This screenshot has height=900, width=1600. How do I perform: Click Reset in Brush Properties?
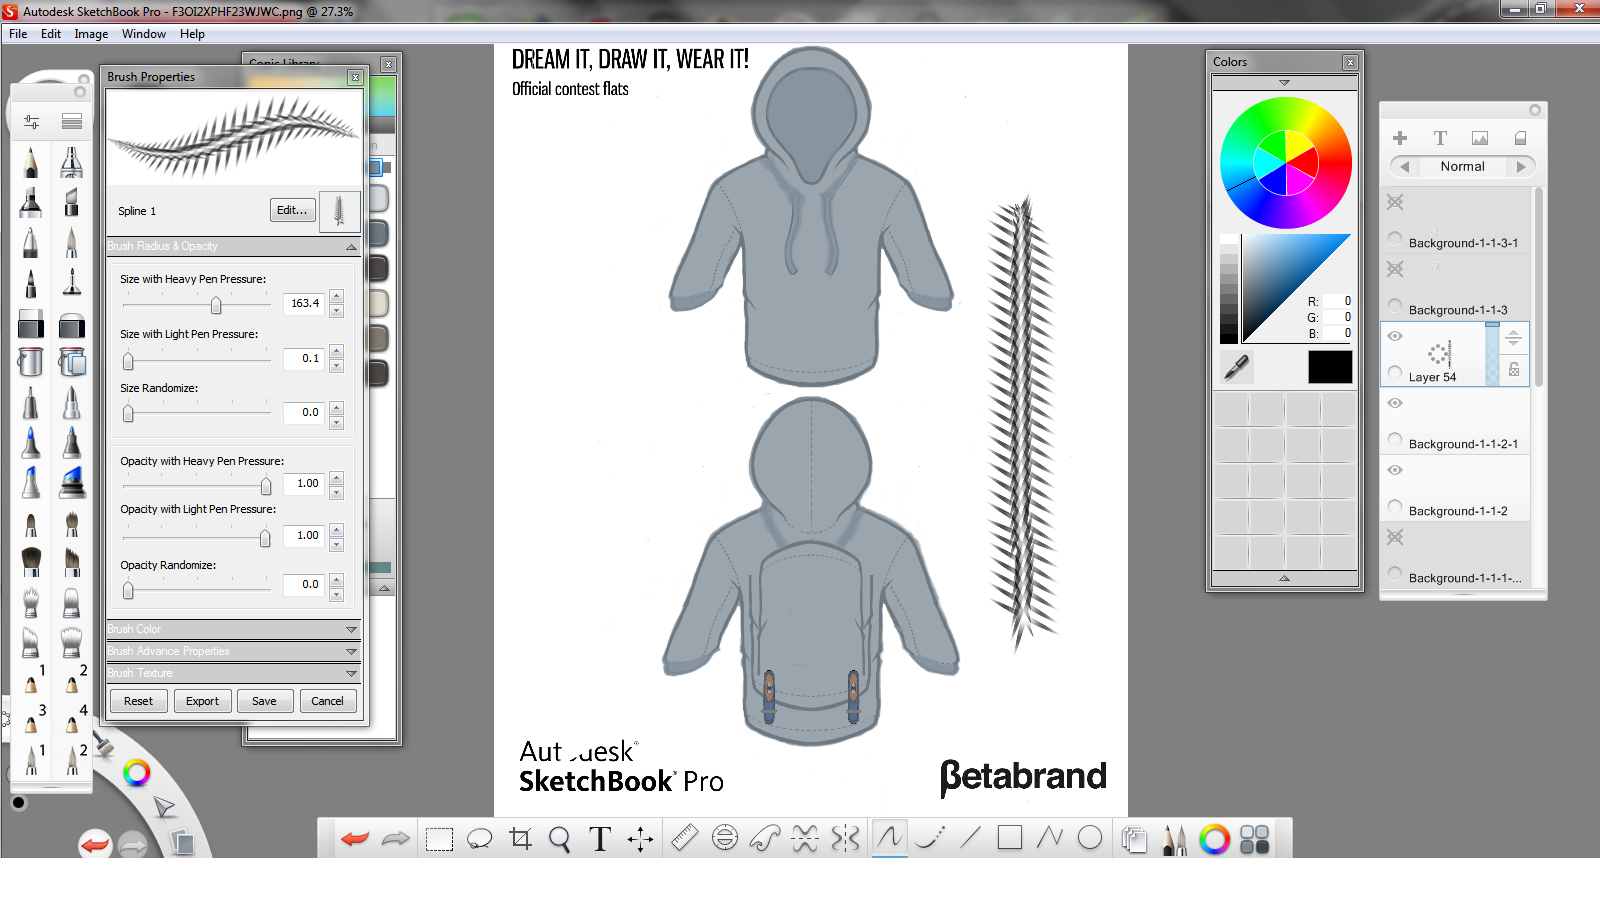pyautogui.click(x=138, y=701)
